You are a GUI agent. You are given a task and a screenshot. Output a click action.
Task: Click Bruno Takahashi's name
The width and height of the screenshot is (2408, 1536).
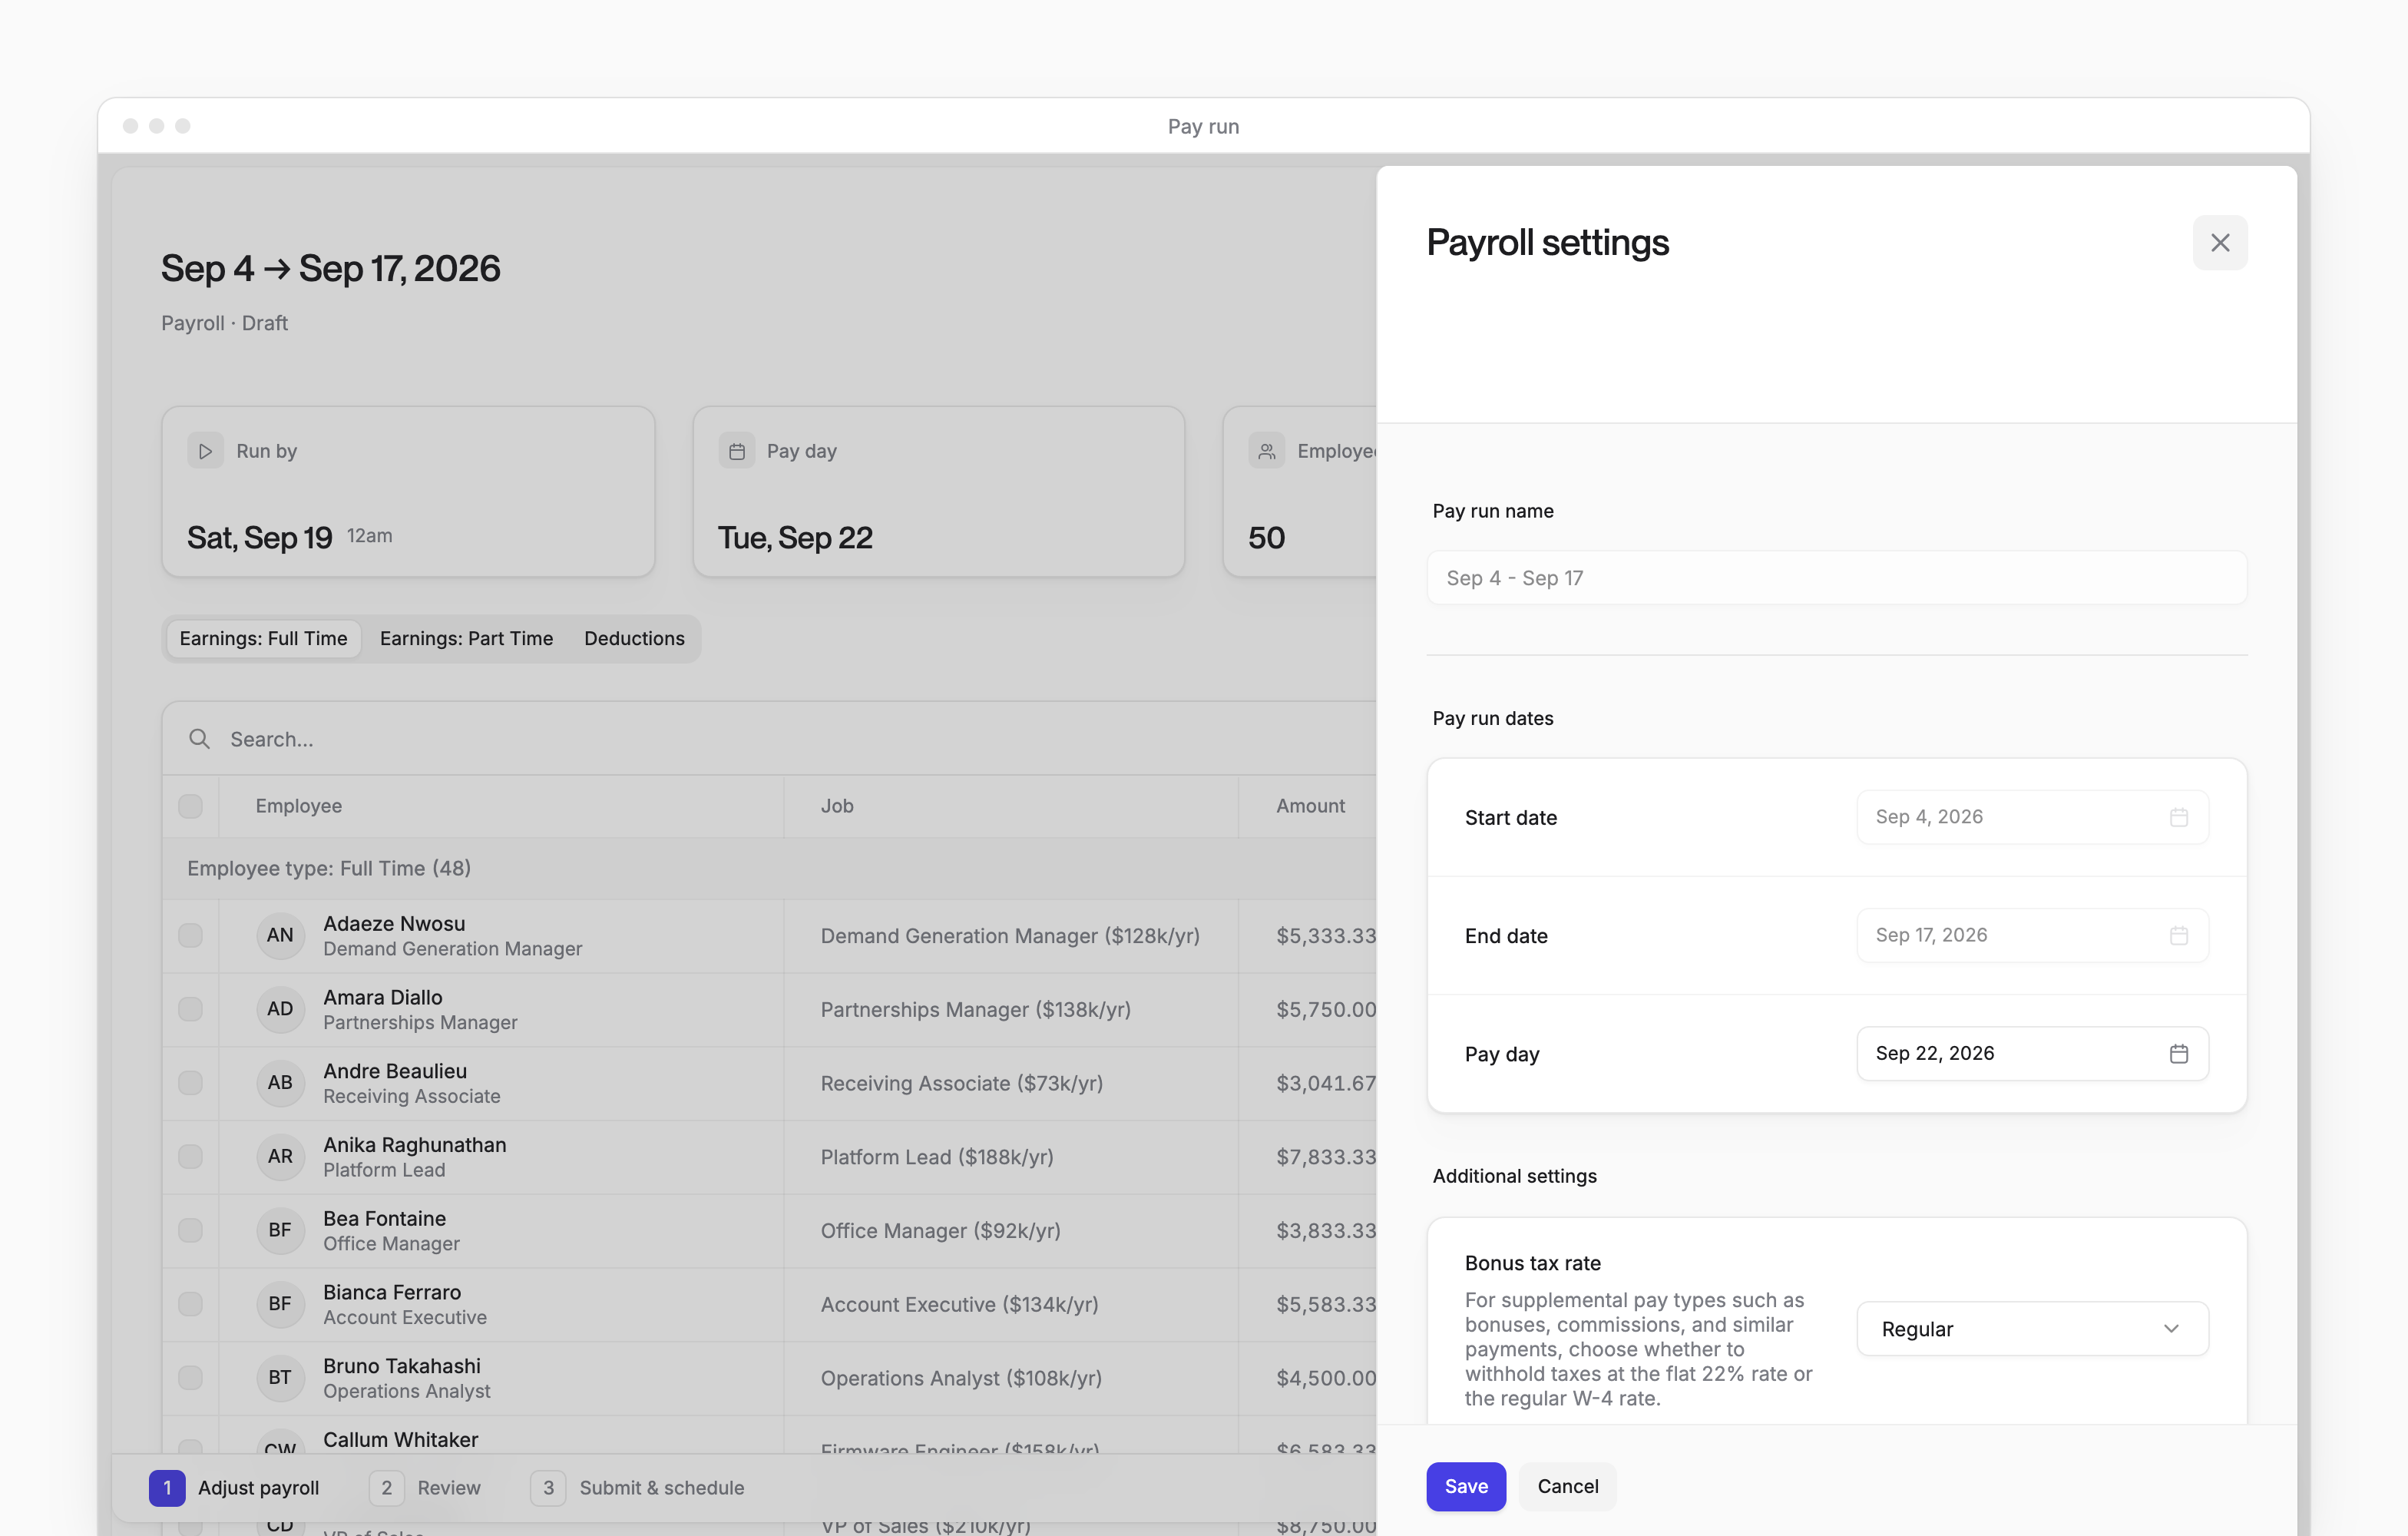click(401, 1366)
